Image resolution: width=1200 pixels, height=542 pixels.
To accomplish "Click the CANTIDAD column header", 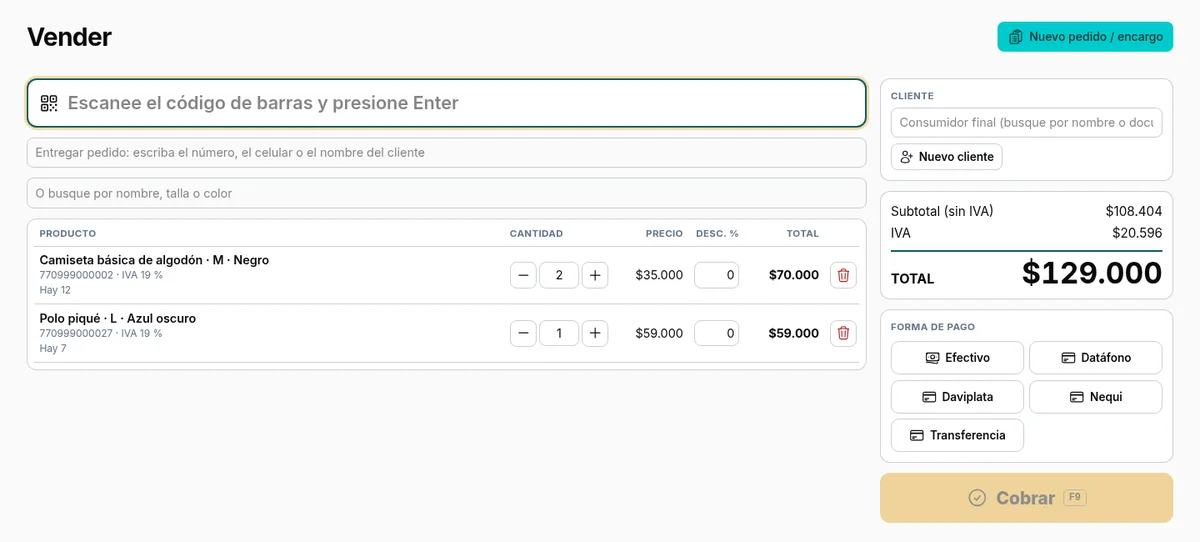I will 536,234.
